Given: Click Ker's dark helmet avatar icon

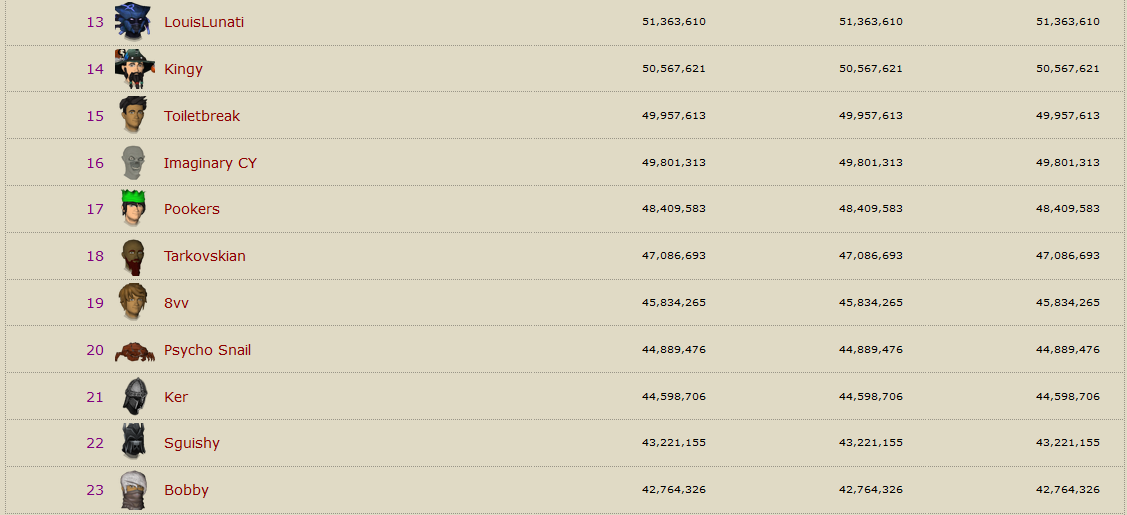Looking at the screenshot, I should [x=134, y=396].
